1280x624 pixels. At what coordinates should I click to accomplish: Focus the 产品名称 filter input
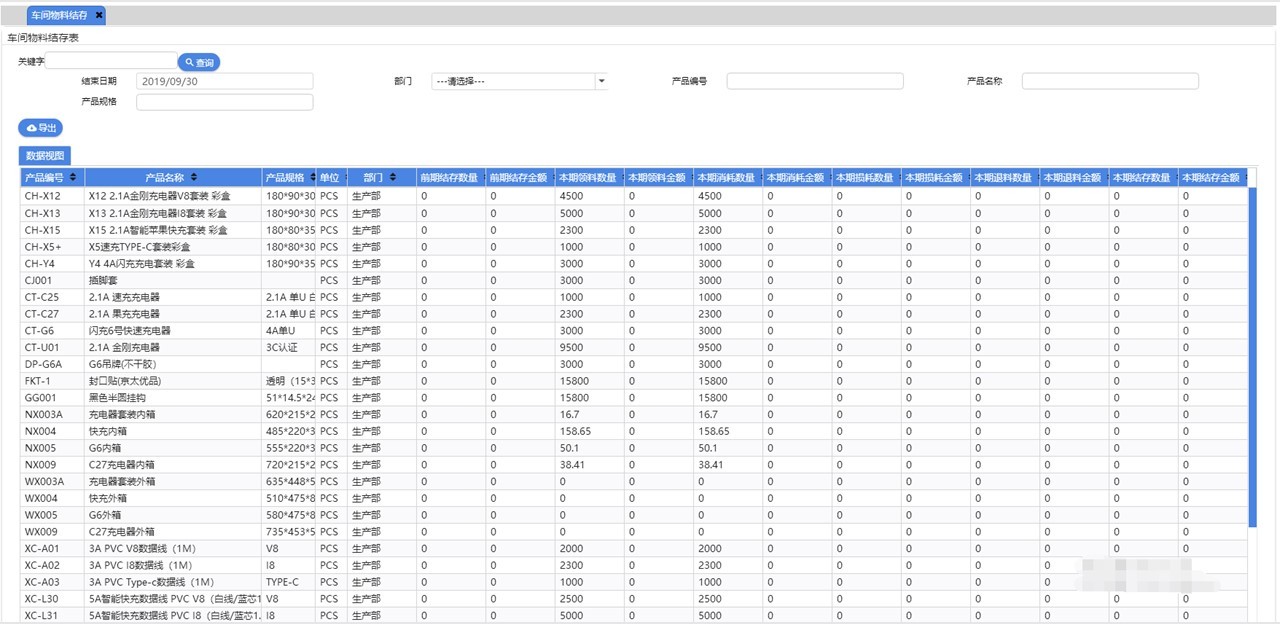(x=1109, y=81)
